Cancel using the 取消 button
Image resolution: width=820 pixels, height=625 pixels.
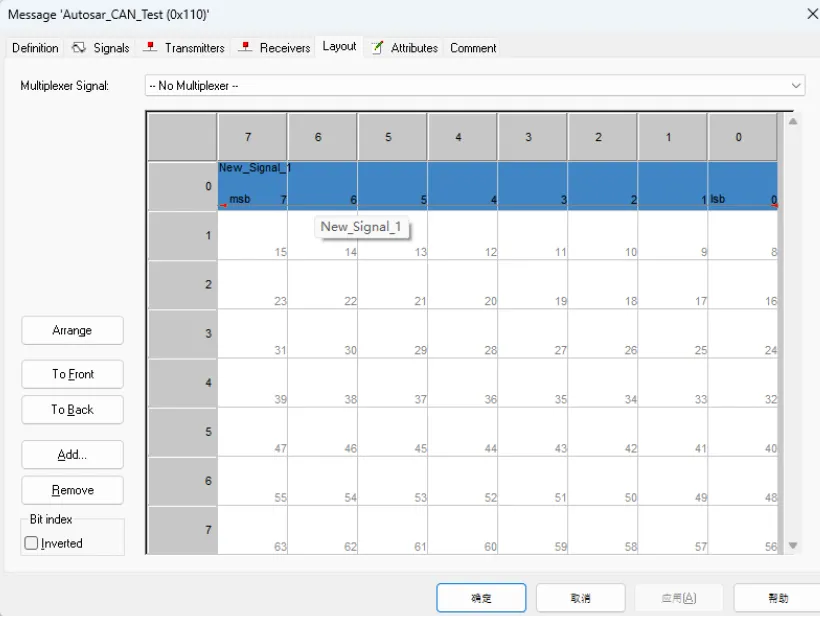click(x=580, y=598)
